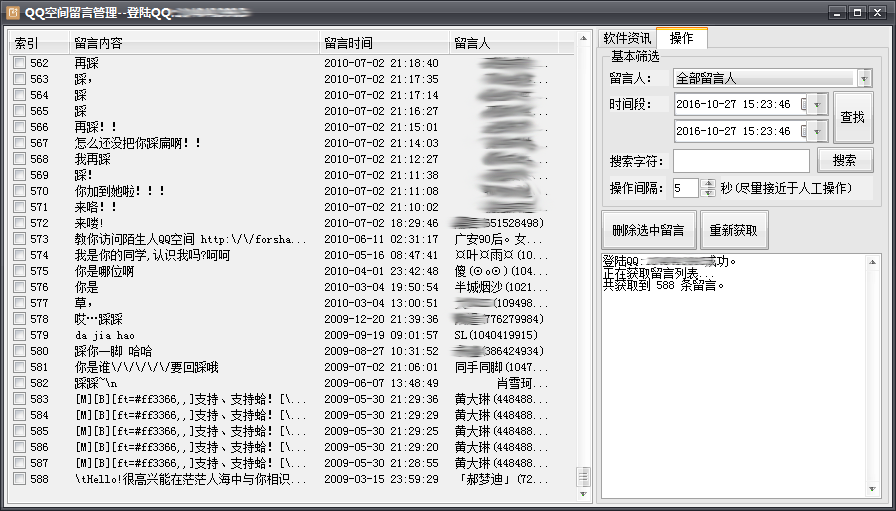The width and height of the screenshot is (896, 511).
Task: Click the 搜索 button
Action: pos(845,161)
